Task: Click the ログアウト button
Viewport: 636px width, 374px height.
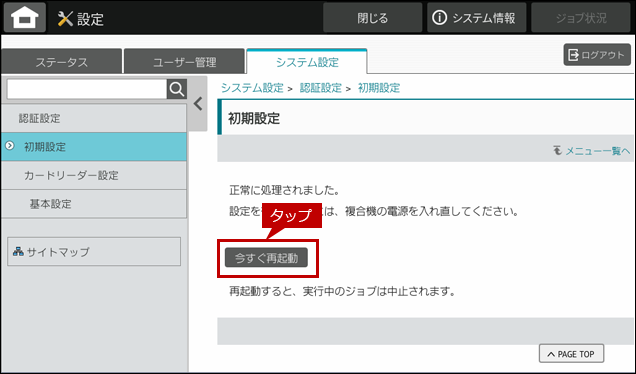Action: 597,55
